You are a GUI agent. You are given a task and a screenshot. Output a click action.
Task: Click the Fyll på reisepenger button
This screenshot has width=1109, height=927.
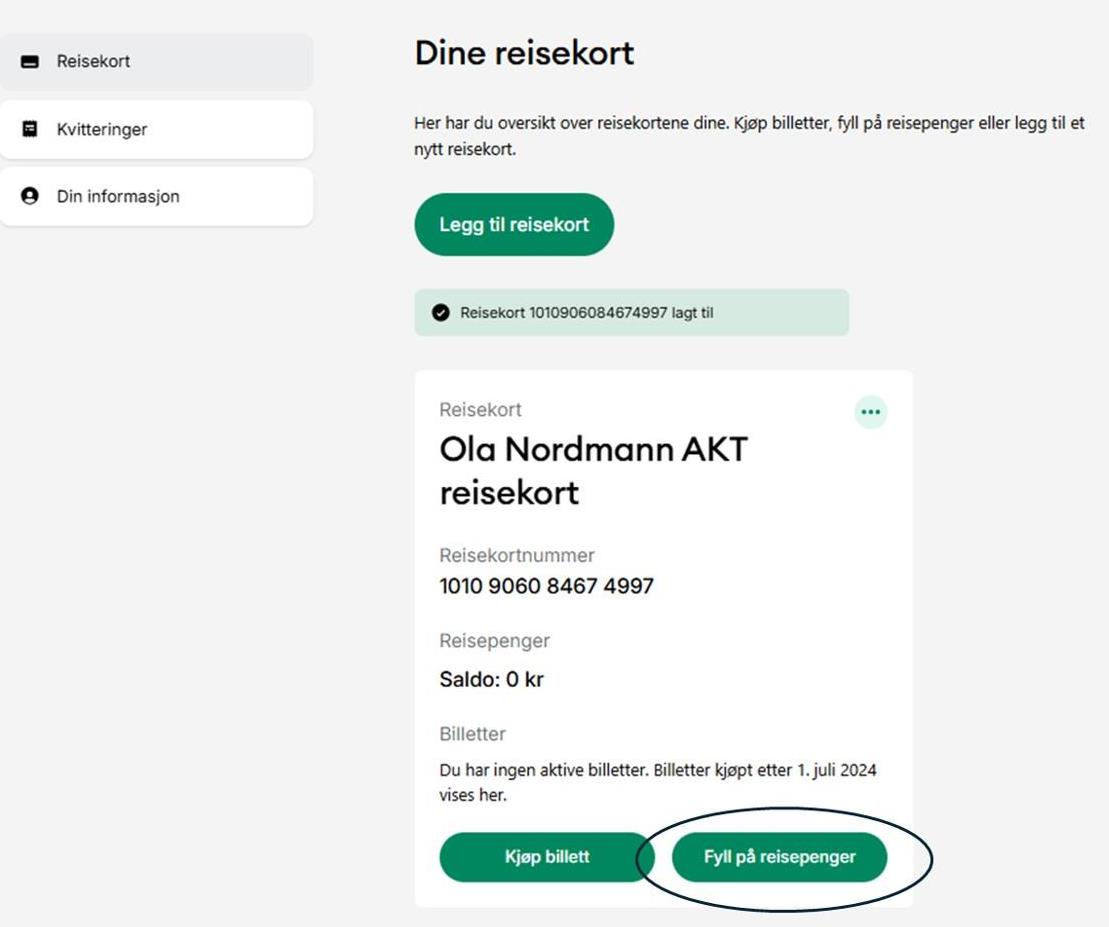(x=779, y=857)
